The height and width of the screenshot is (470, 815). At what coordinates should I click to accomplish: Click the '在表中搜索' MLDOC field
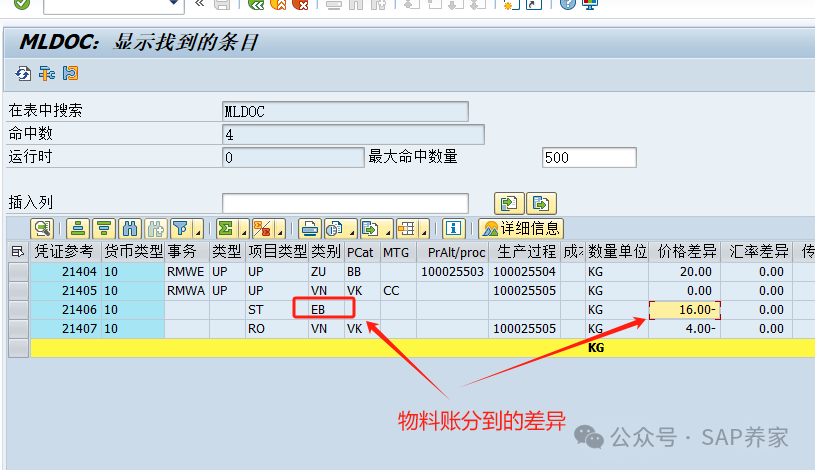coord(345,111)
